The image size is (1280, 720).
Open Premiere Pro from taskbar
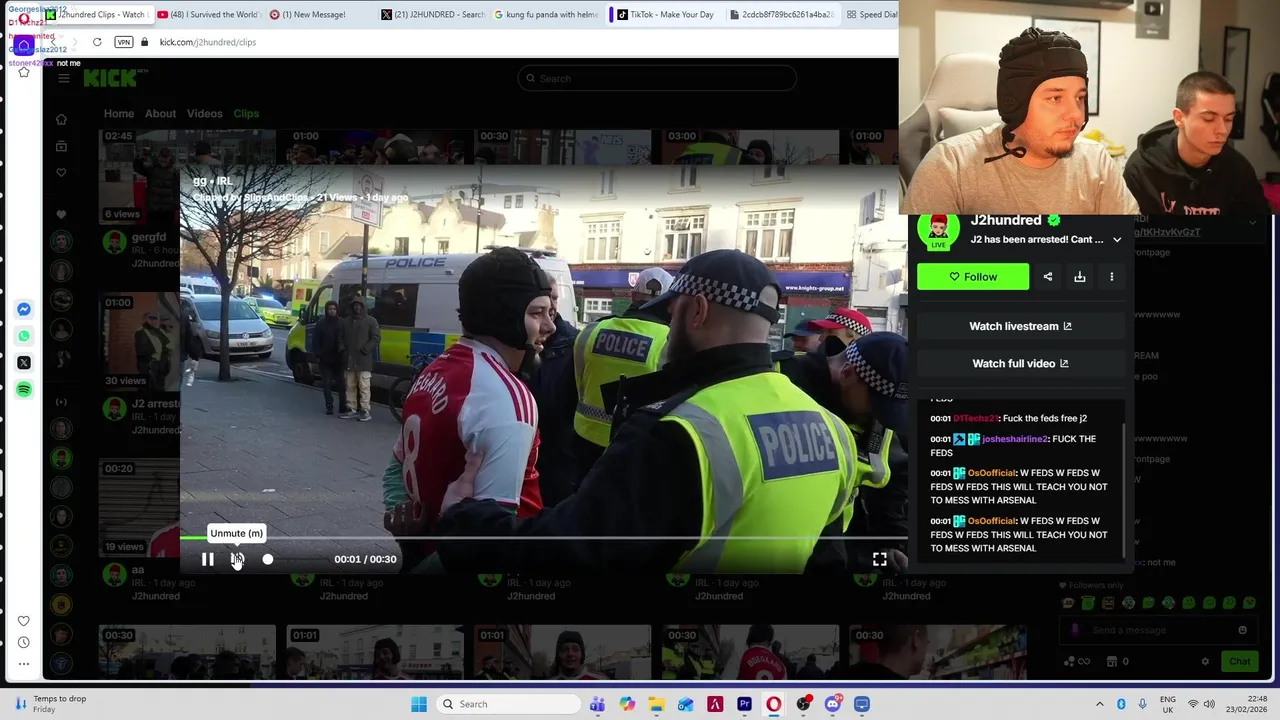tap(744, 704)
